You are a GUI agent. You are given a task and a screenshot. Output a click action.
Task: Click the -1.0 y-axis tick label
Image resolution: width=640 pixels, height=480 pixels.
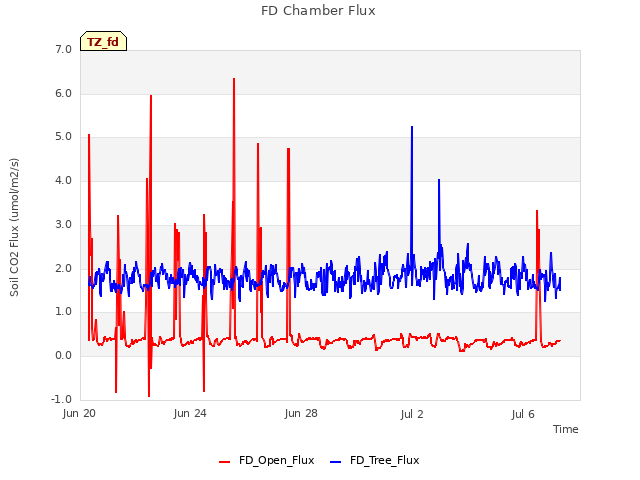(61, 399)
